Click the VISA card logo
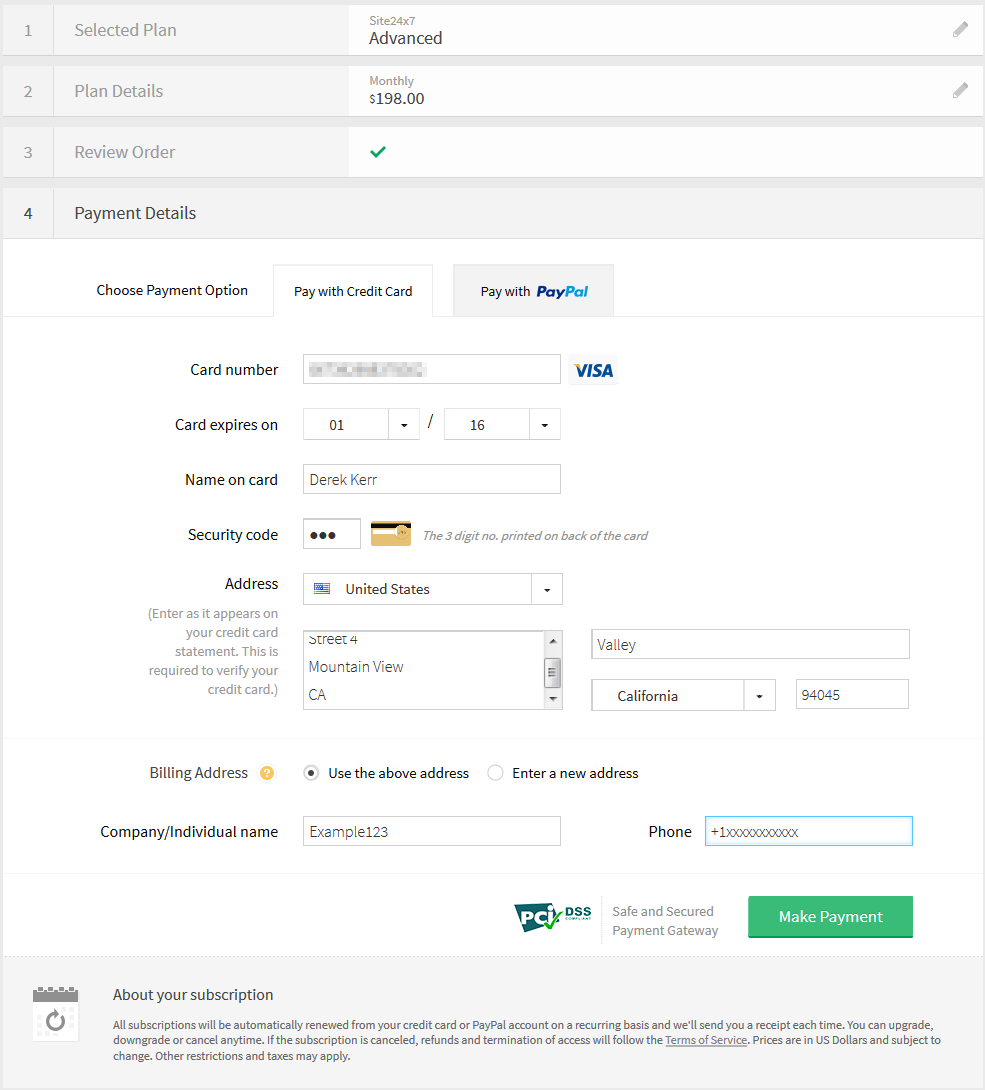The height and width of the screenshot is (1090, 985). (593, 370)
